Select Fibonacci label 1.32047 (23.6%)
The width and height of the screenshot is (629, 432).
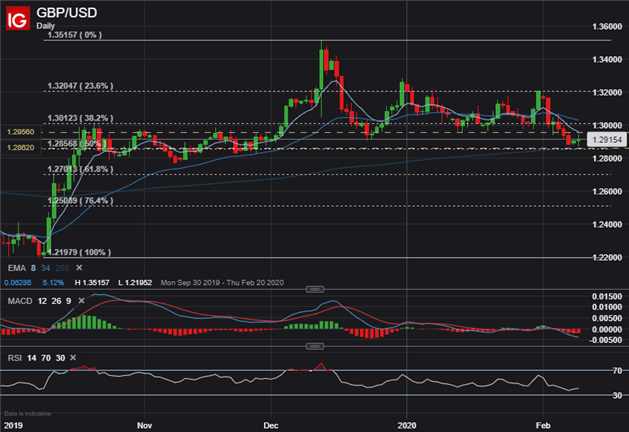click(80, 86)
